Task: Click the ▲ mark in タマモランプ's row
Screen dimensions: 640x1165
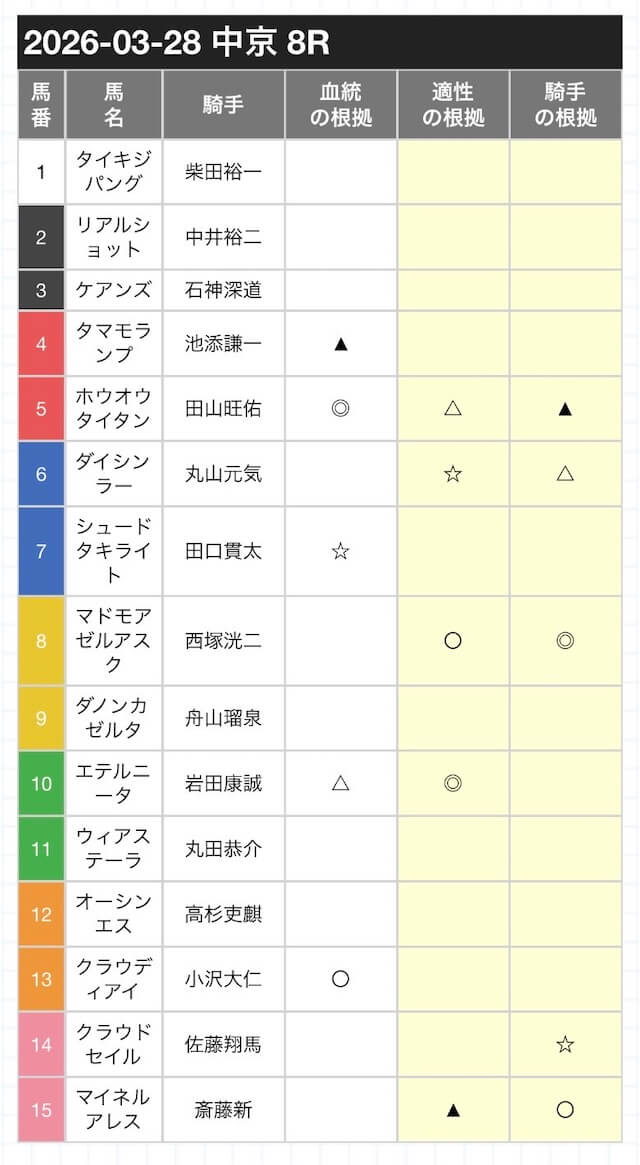Action: [340, 344]
